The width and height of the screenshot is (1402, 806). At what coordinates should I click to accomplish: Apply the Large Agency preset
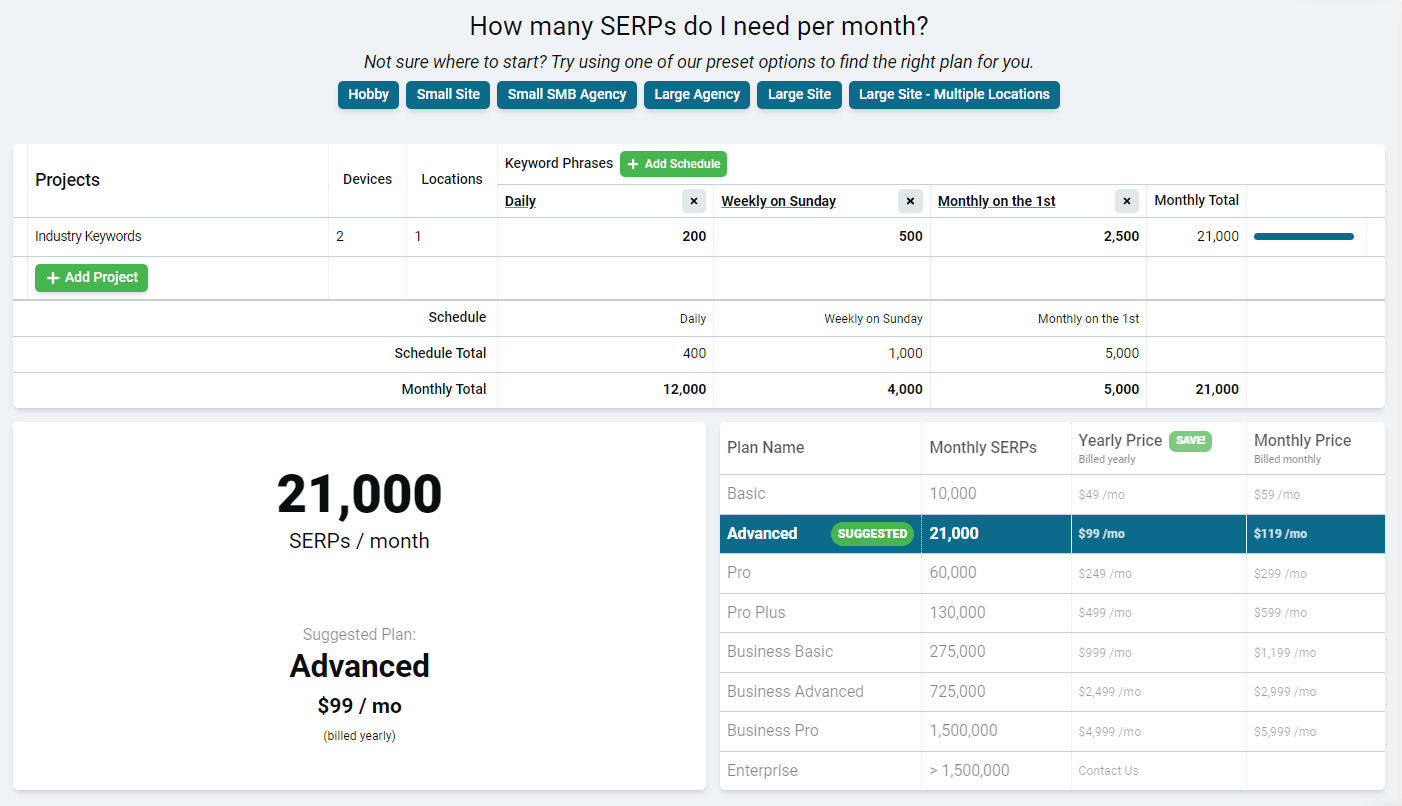[697, 95]
